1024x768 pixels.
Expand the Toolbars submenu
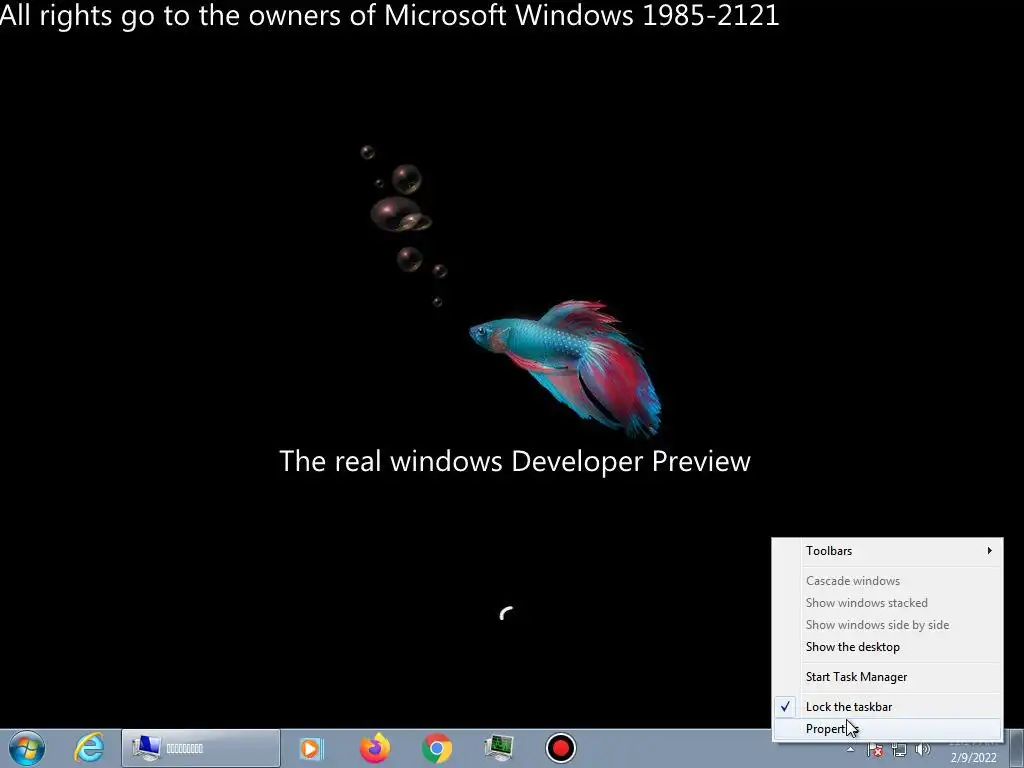[888, 551]
